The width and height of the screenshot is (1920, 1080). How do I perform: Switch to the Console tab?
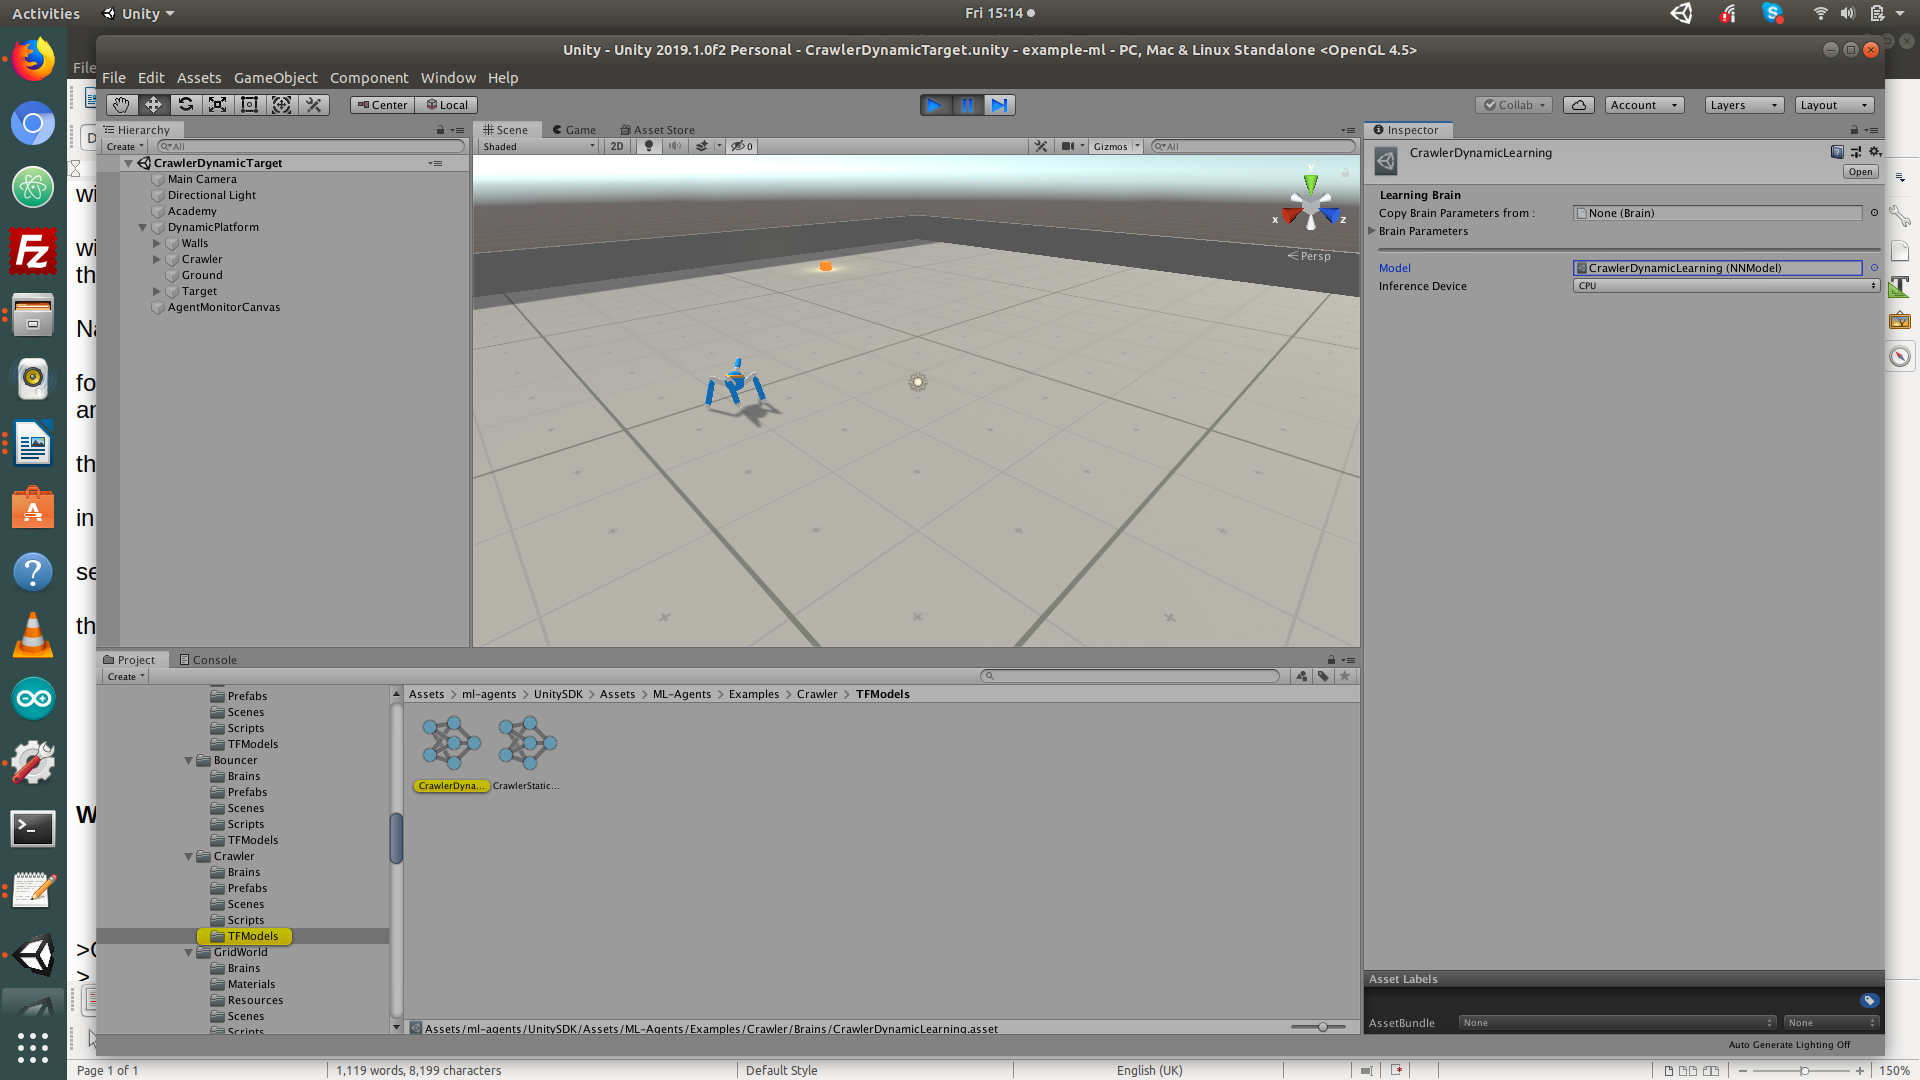coord(208,660)
